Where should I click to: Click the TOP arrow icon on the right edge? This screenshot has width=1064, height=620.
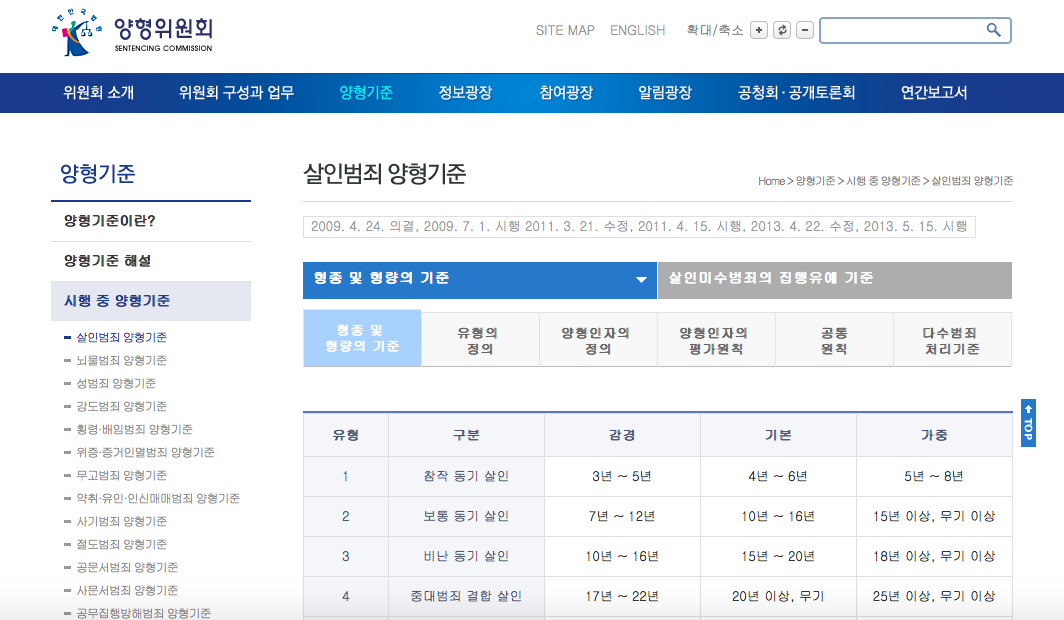(1028, 410)
